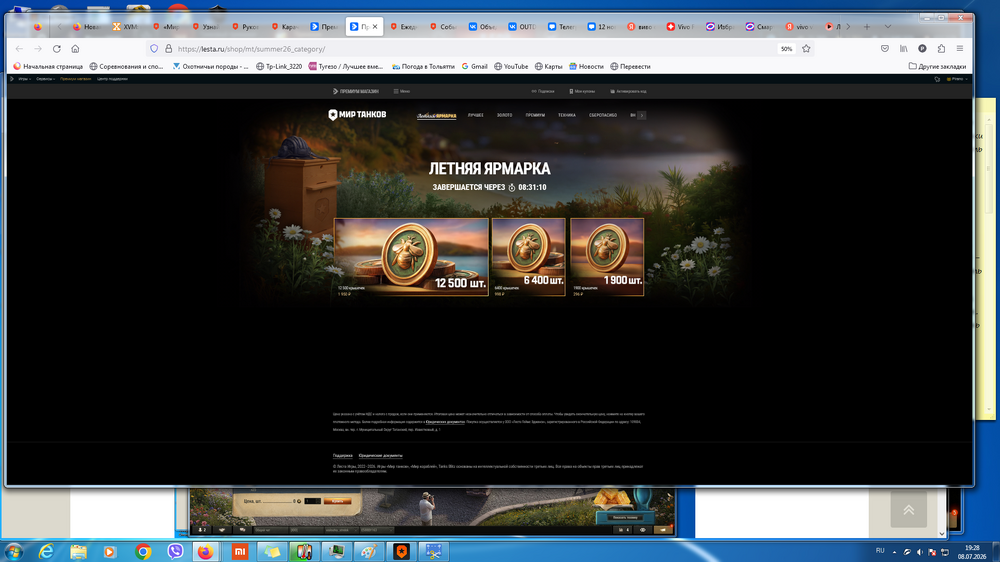Screen dimensions: 1000x562
Task: Click the forward navigation arrow
Action: (38, 48)
